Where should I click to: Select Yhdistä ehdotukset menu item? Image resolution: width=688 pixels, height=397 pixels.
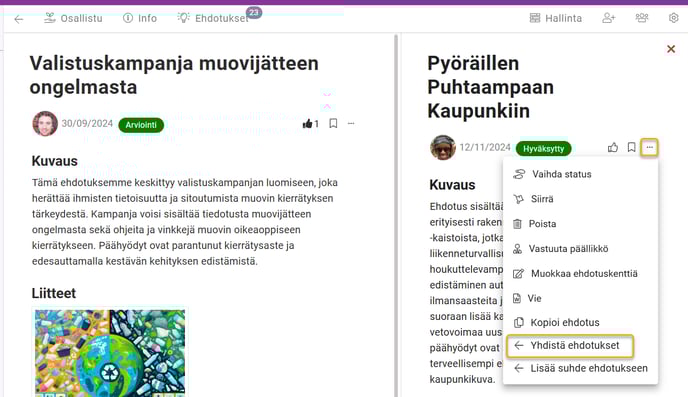tap(570, 346)
